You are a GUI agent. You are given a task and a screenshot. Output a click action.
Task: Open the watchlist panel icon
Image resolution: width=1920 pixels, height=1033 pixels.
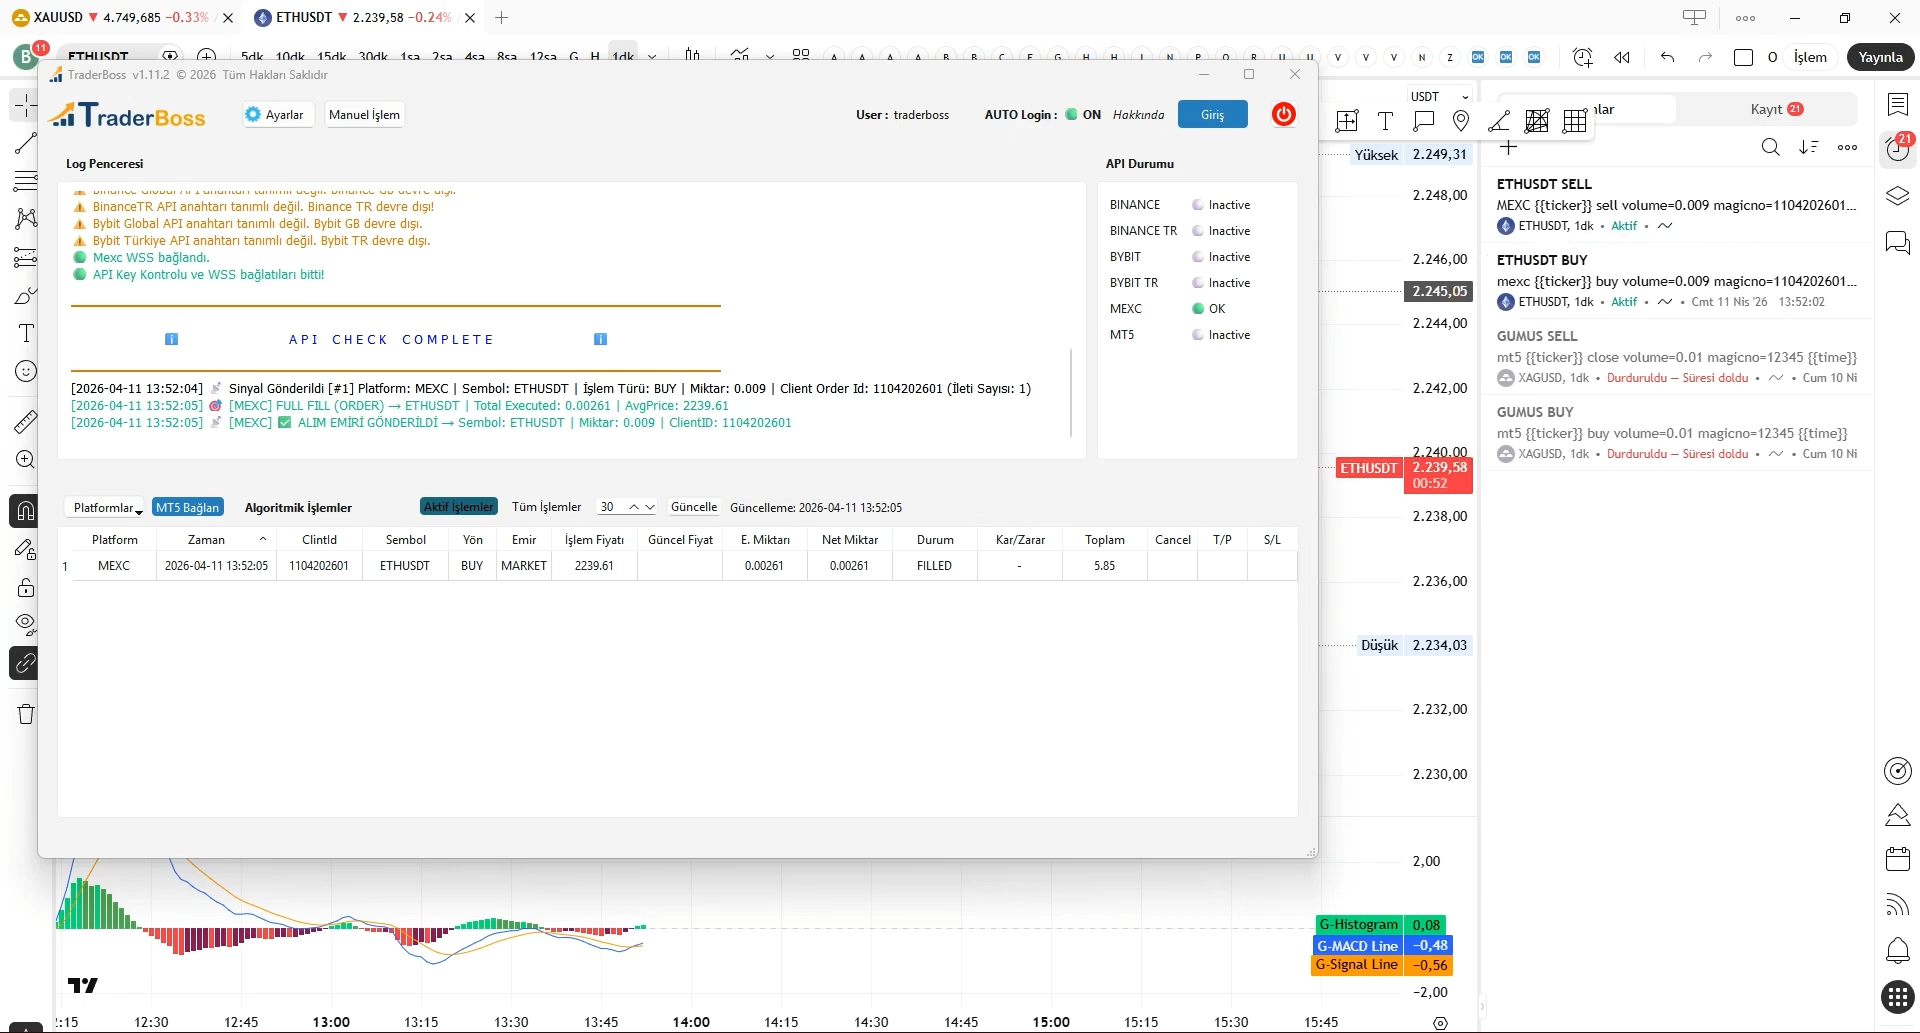coord(1897,104)
